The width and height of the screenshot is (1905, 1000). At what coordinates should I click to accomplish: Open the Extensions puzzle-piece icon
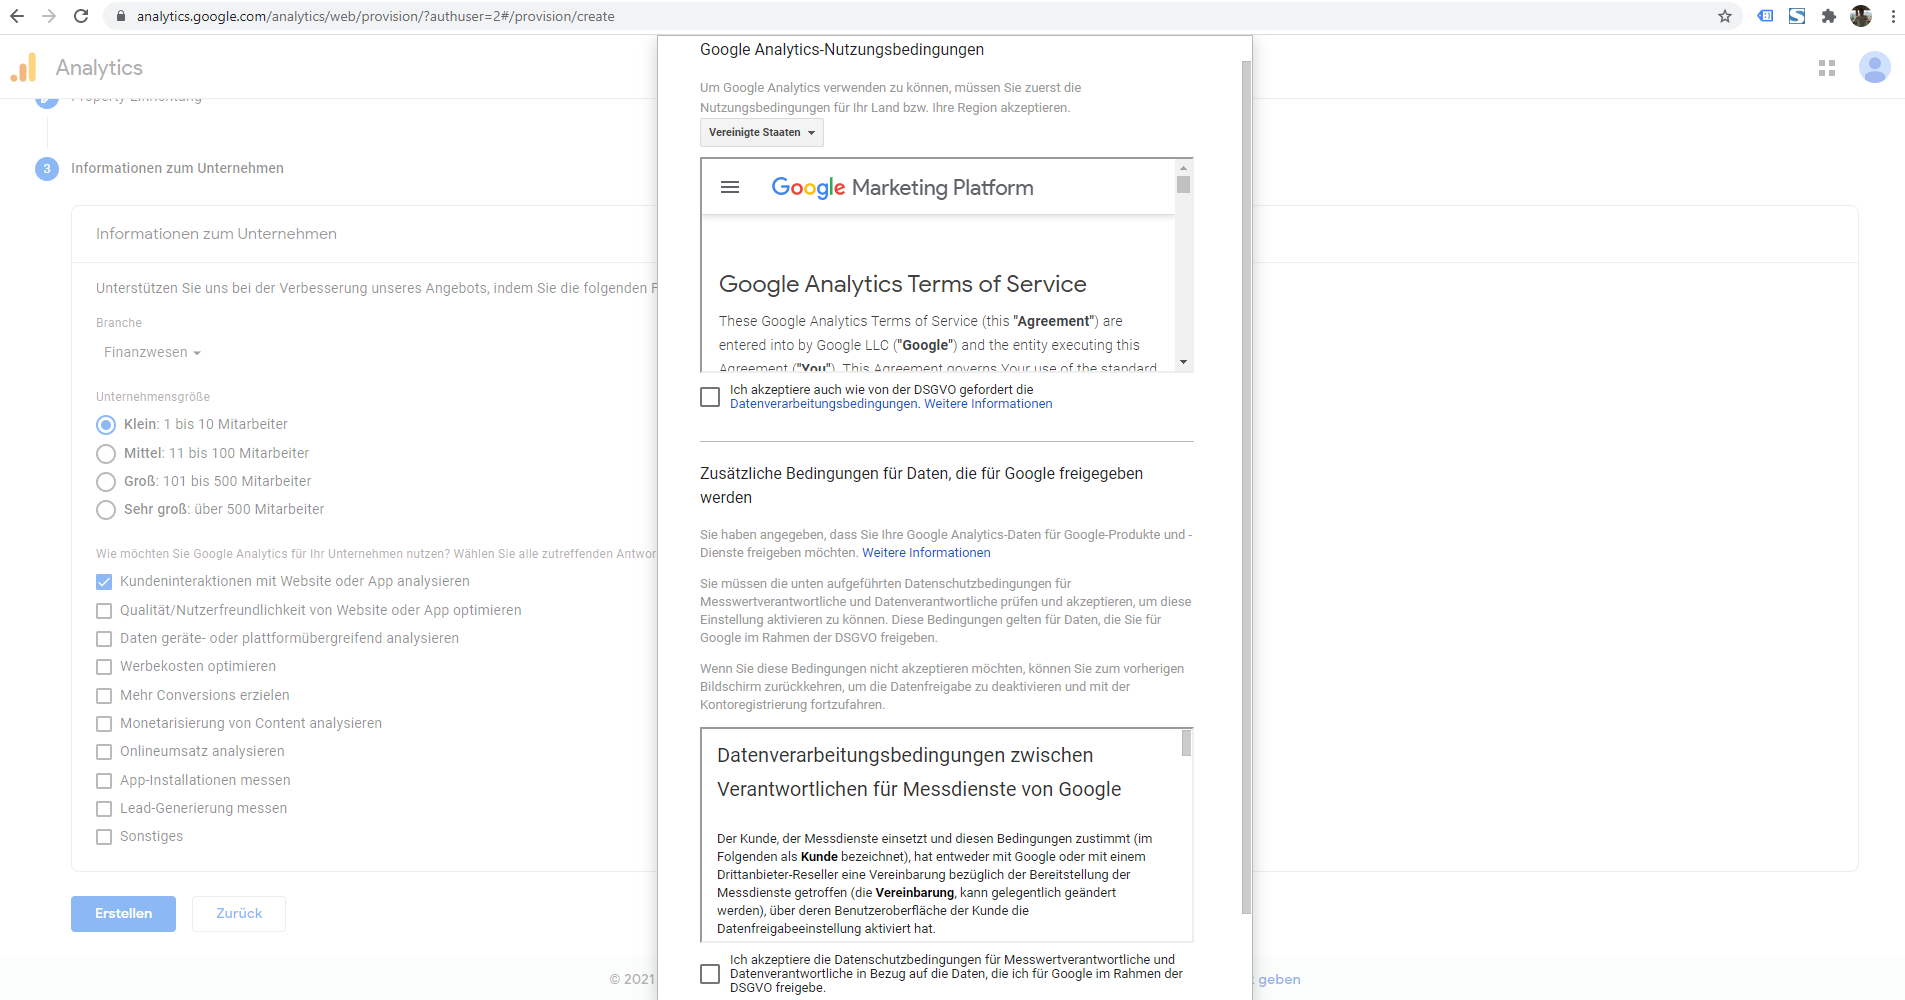(1829, 16)
